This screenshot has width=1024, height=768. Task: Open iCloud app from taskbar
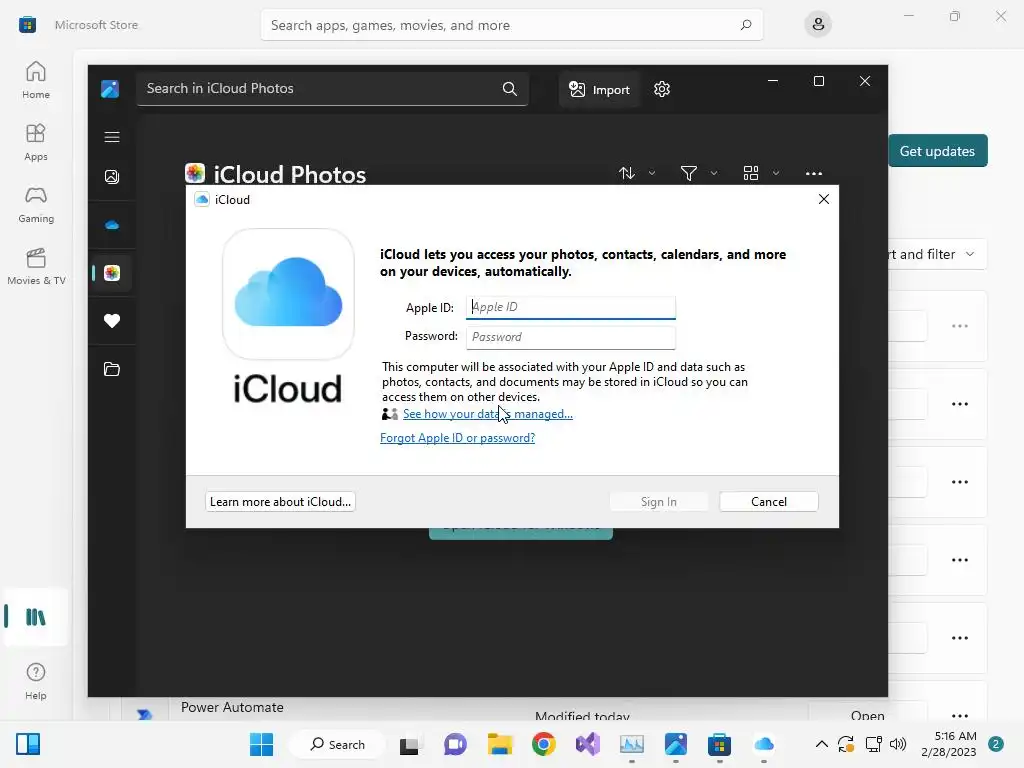(x=763, y=744)
